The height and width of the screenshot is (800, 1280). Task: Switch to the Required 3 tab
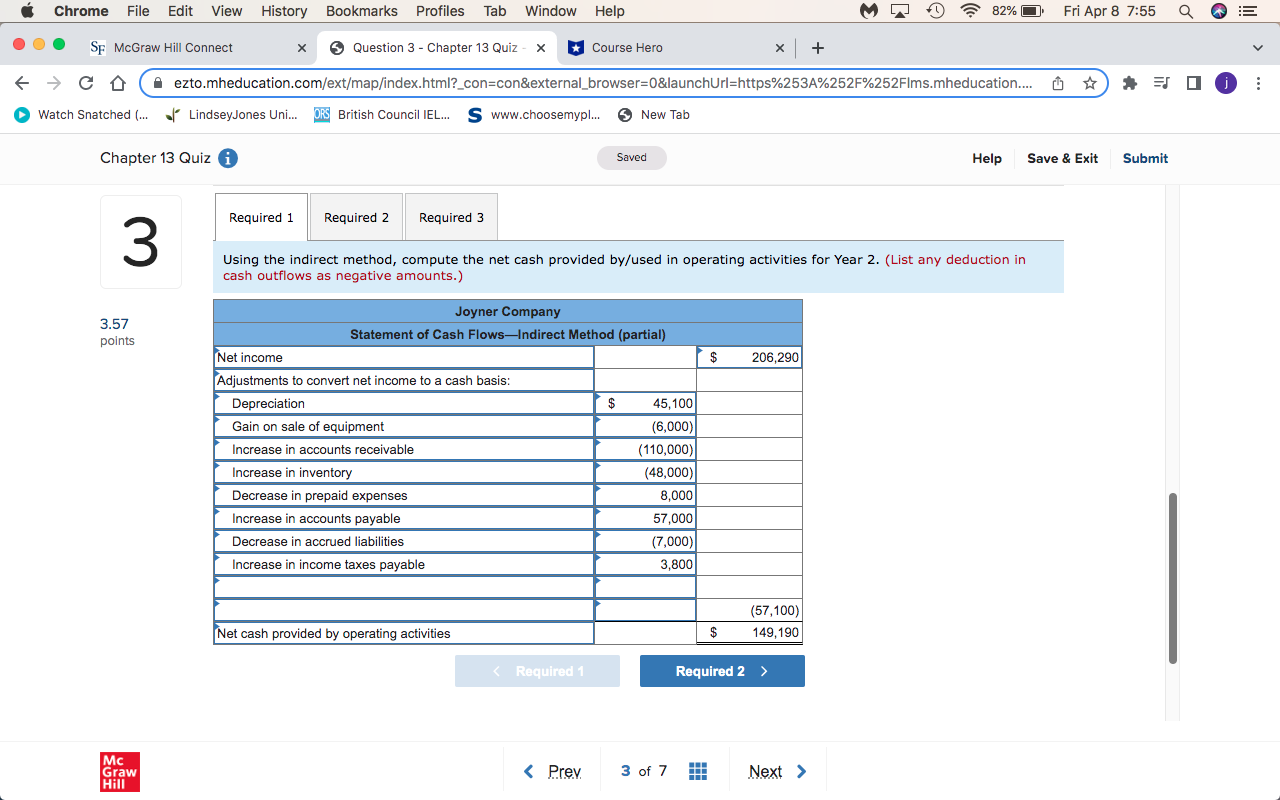451,217
